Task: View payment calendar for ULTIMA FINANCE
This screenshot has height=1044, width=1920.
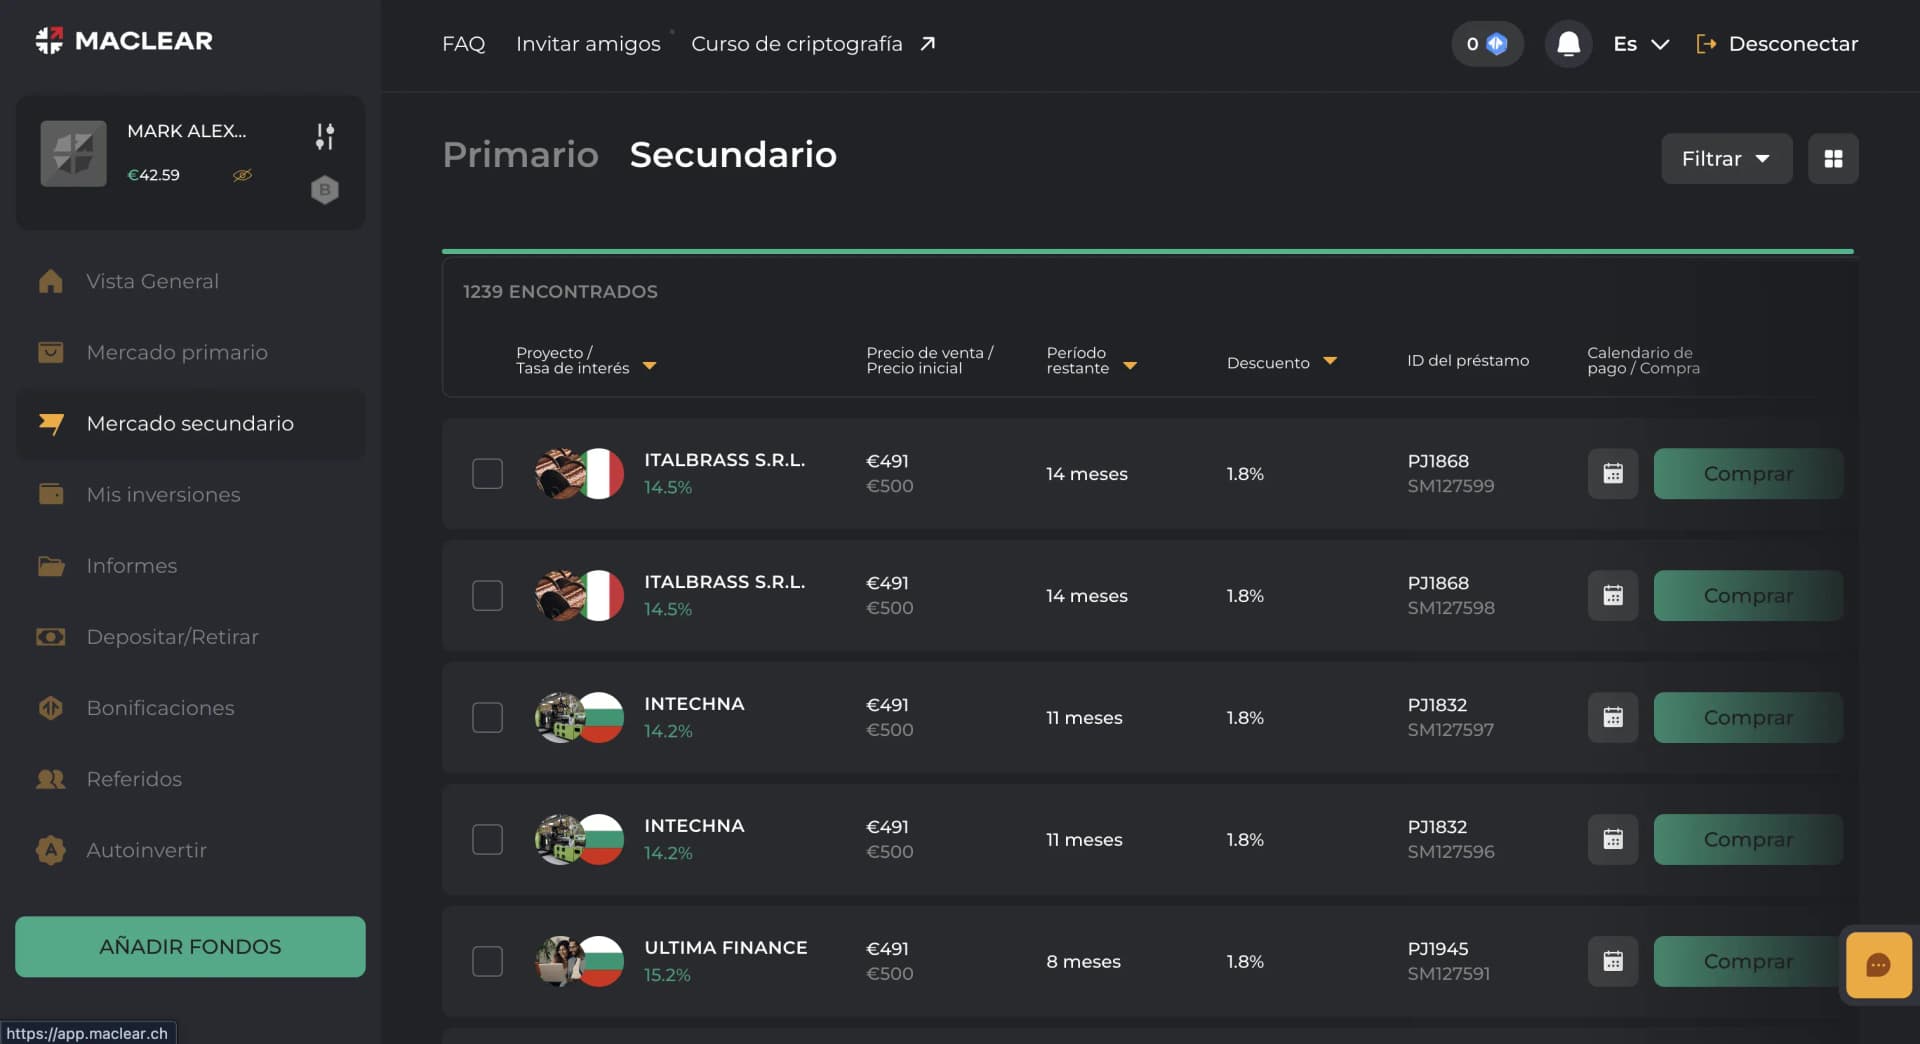Action: [1613, 962]
